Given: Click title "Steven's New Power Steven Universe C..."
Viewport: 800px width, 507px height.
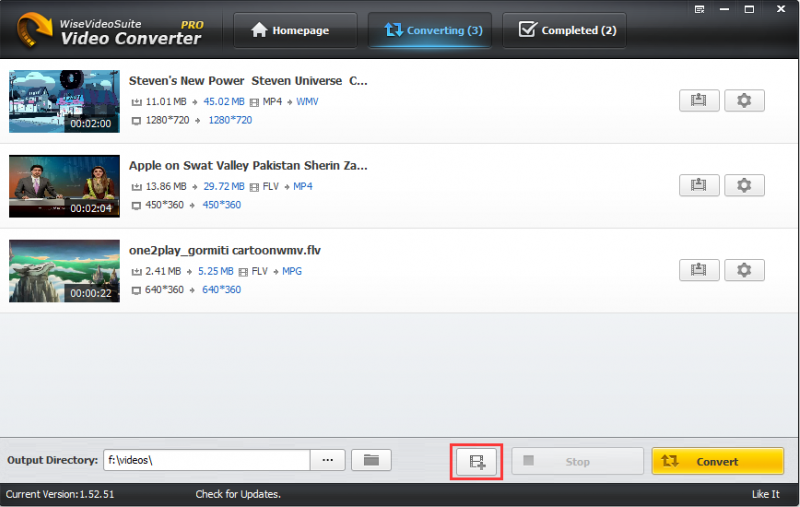Looking at the screenshot, I should [x=248, y=81].
